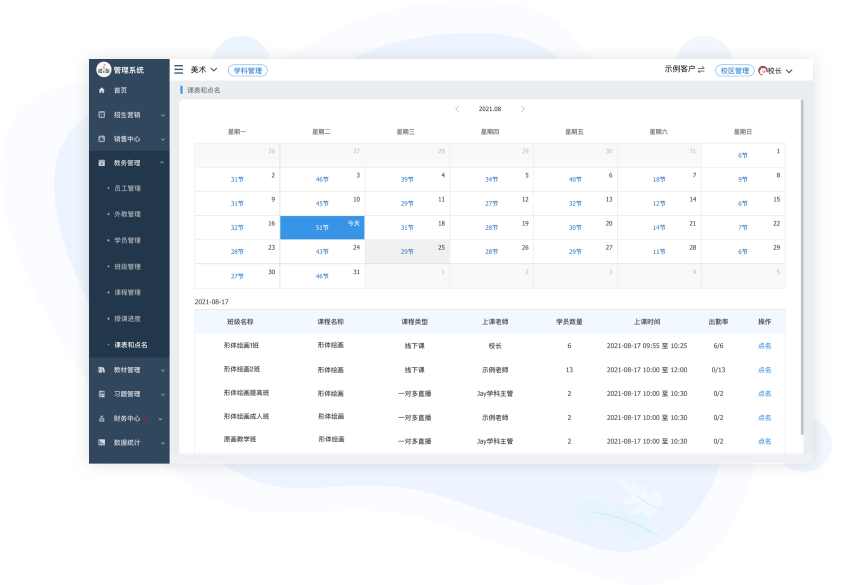Click the 学科管理 button

pyautogui.click(x=248, y=71)
